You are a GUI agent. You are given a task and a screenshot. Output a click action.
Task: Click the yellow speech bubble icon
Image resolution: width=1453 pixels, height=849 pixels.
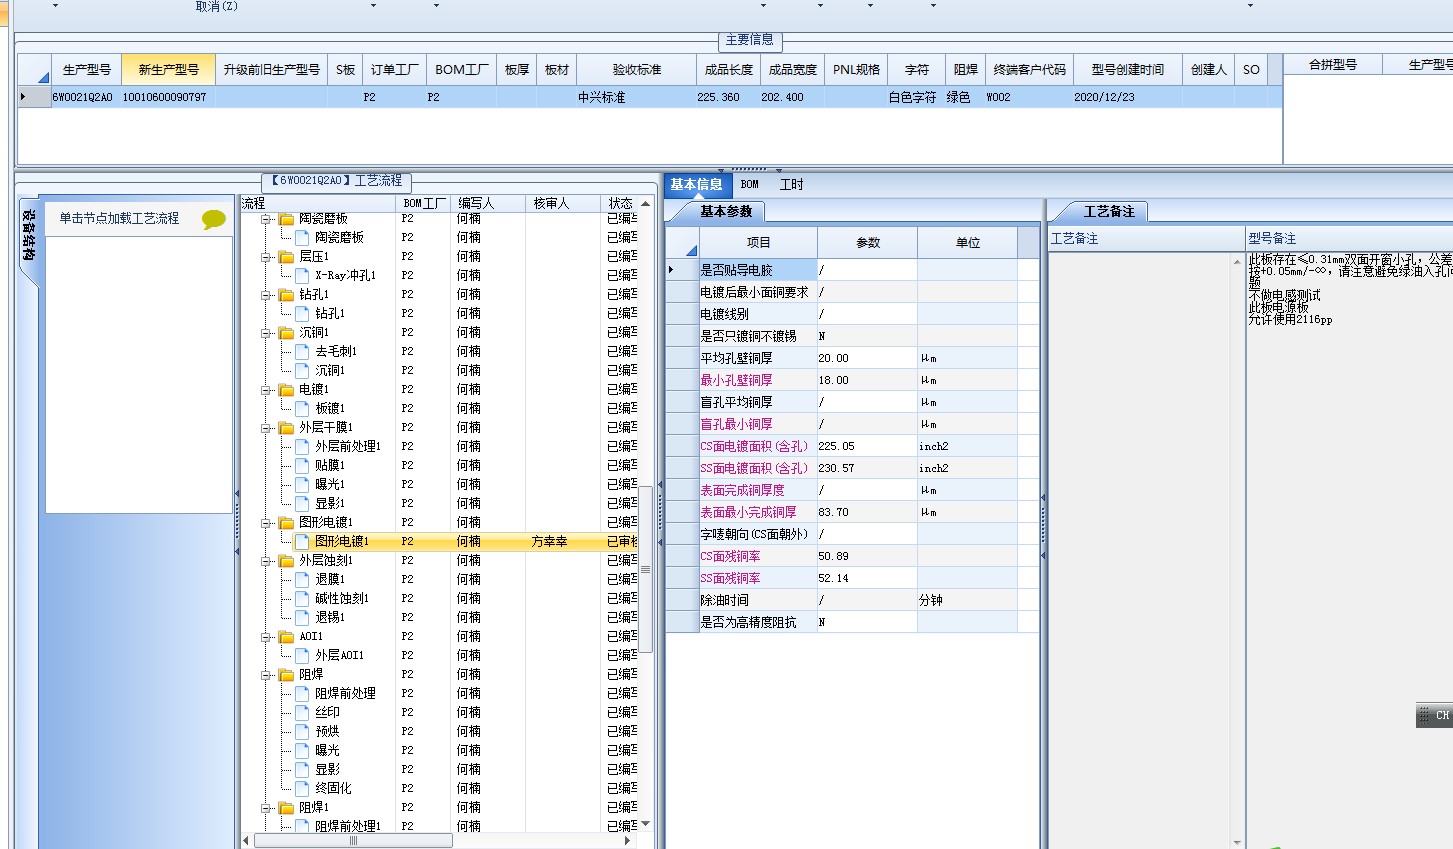[213, 219]
